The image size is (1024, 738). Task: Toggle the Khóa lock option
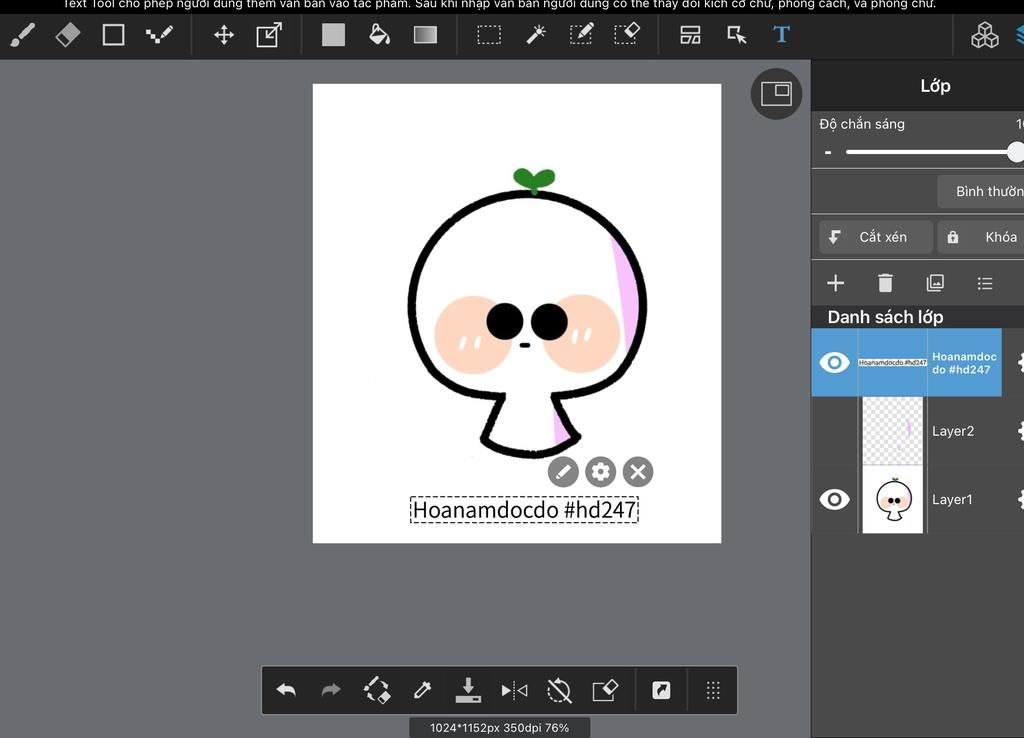click(981, 237)
